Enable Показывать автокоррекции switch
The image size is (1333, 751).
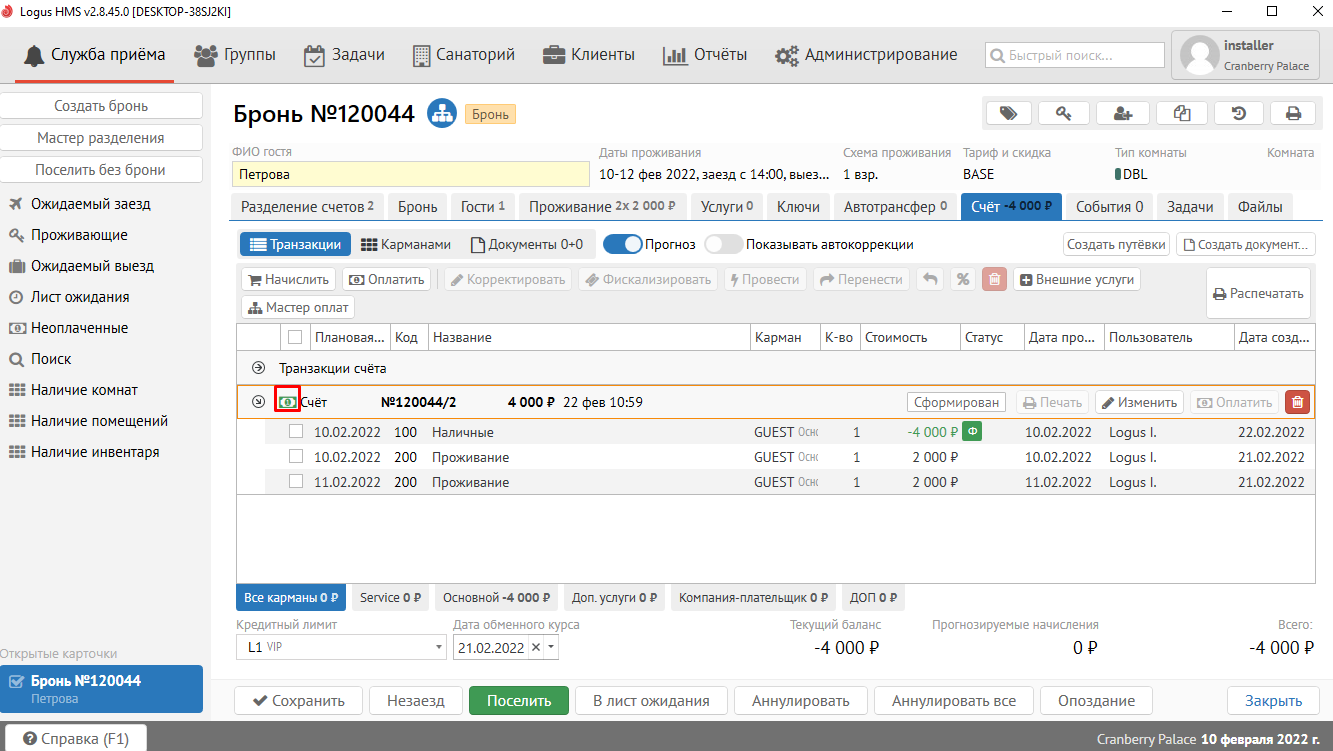(x=723, y=244)
